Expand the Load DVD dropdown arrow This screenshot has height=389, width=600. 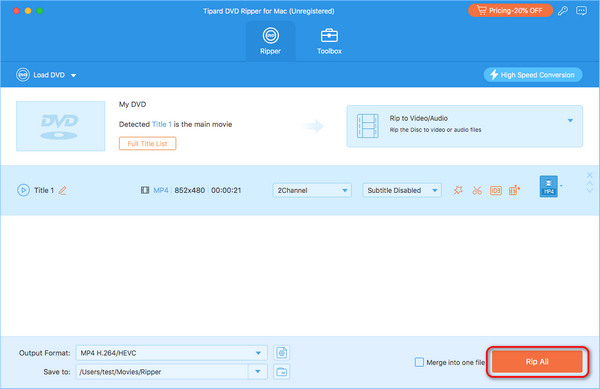click(73, 75)
